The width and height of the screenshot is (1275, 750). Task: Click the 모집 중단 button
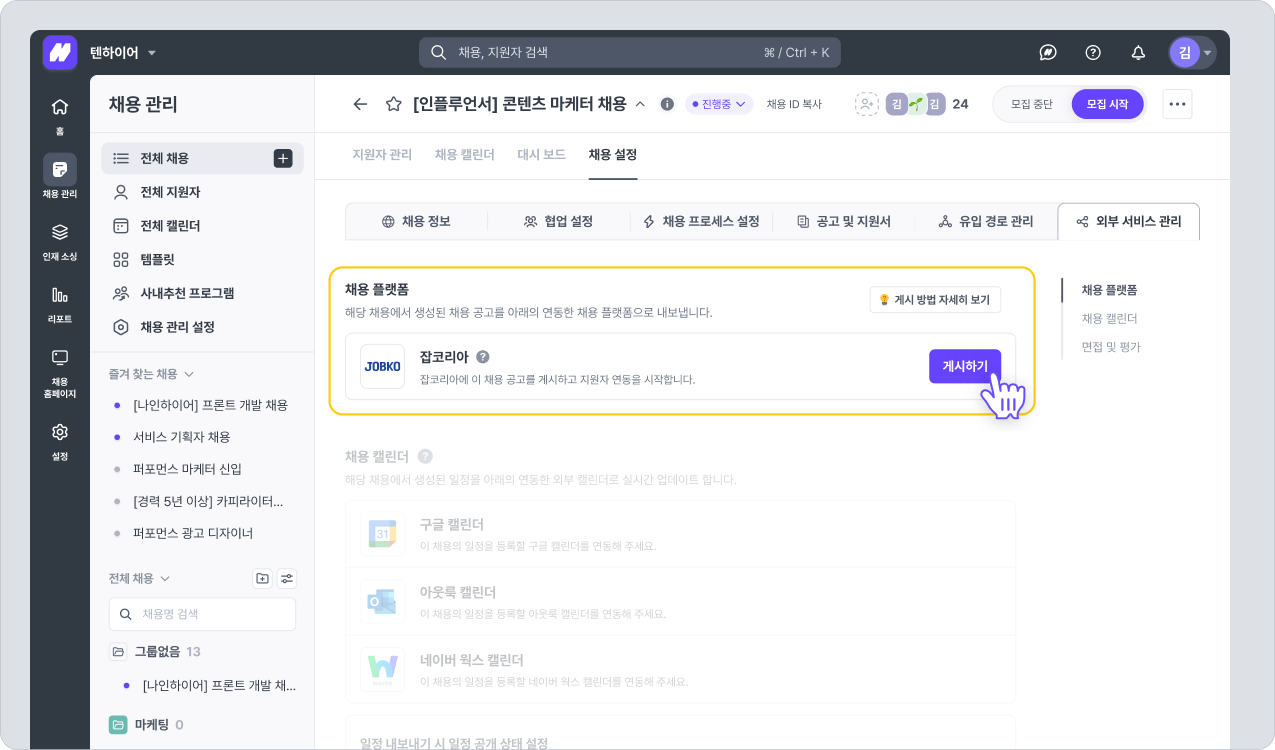click(x=1032, y=104)
